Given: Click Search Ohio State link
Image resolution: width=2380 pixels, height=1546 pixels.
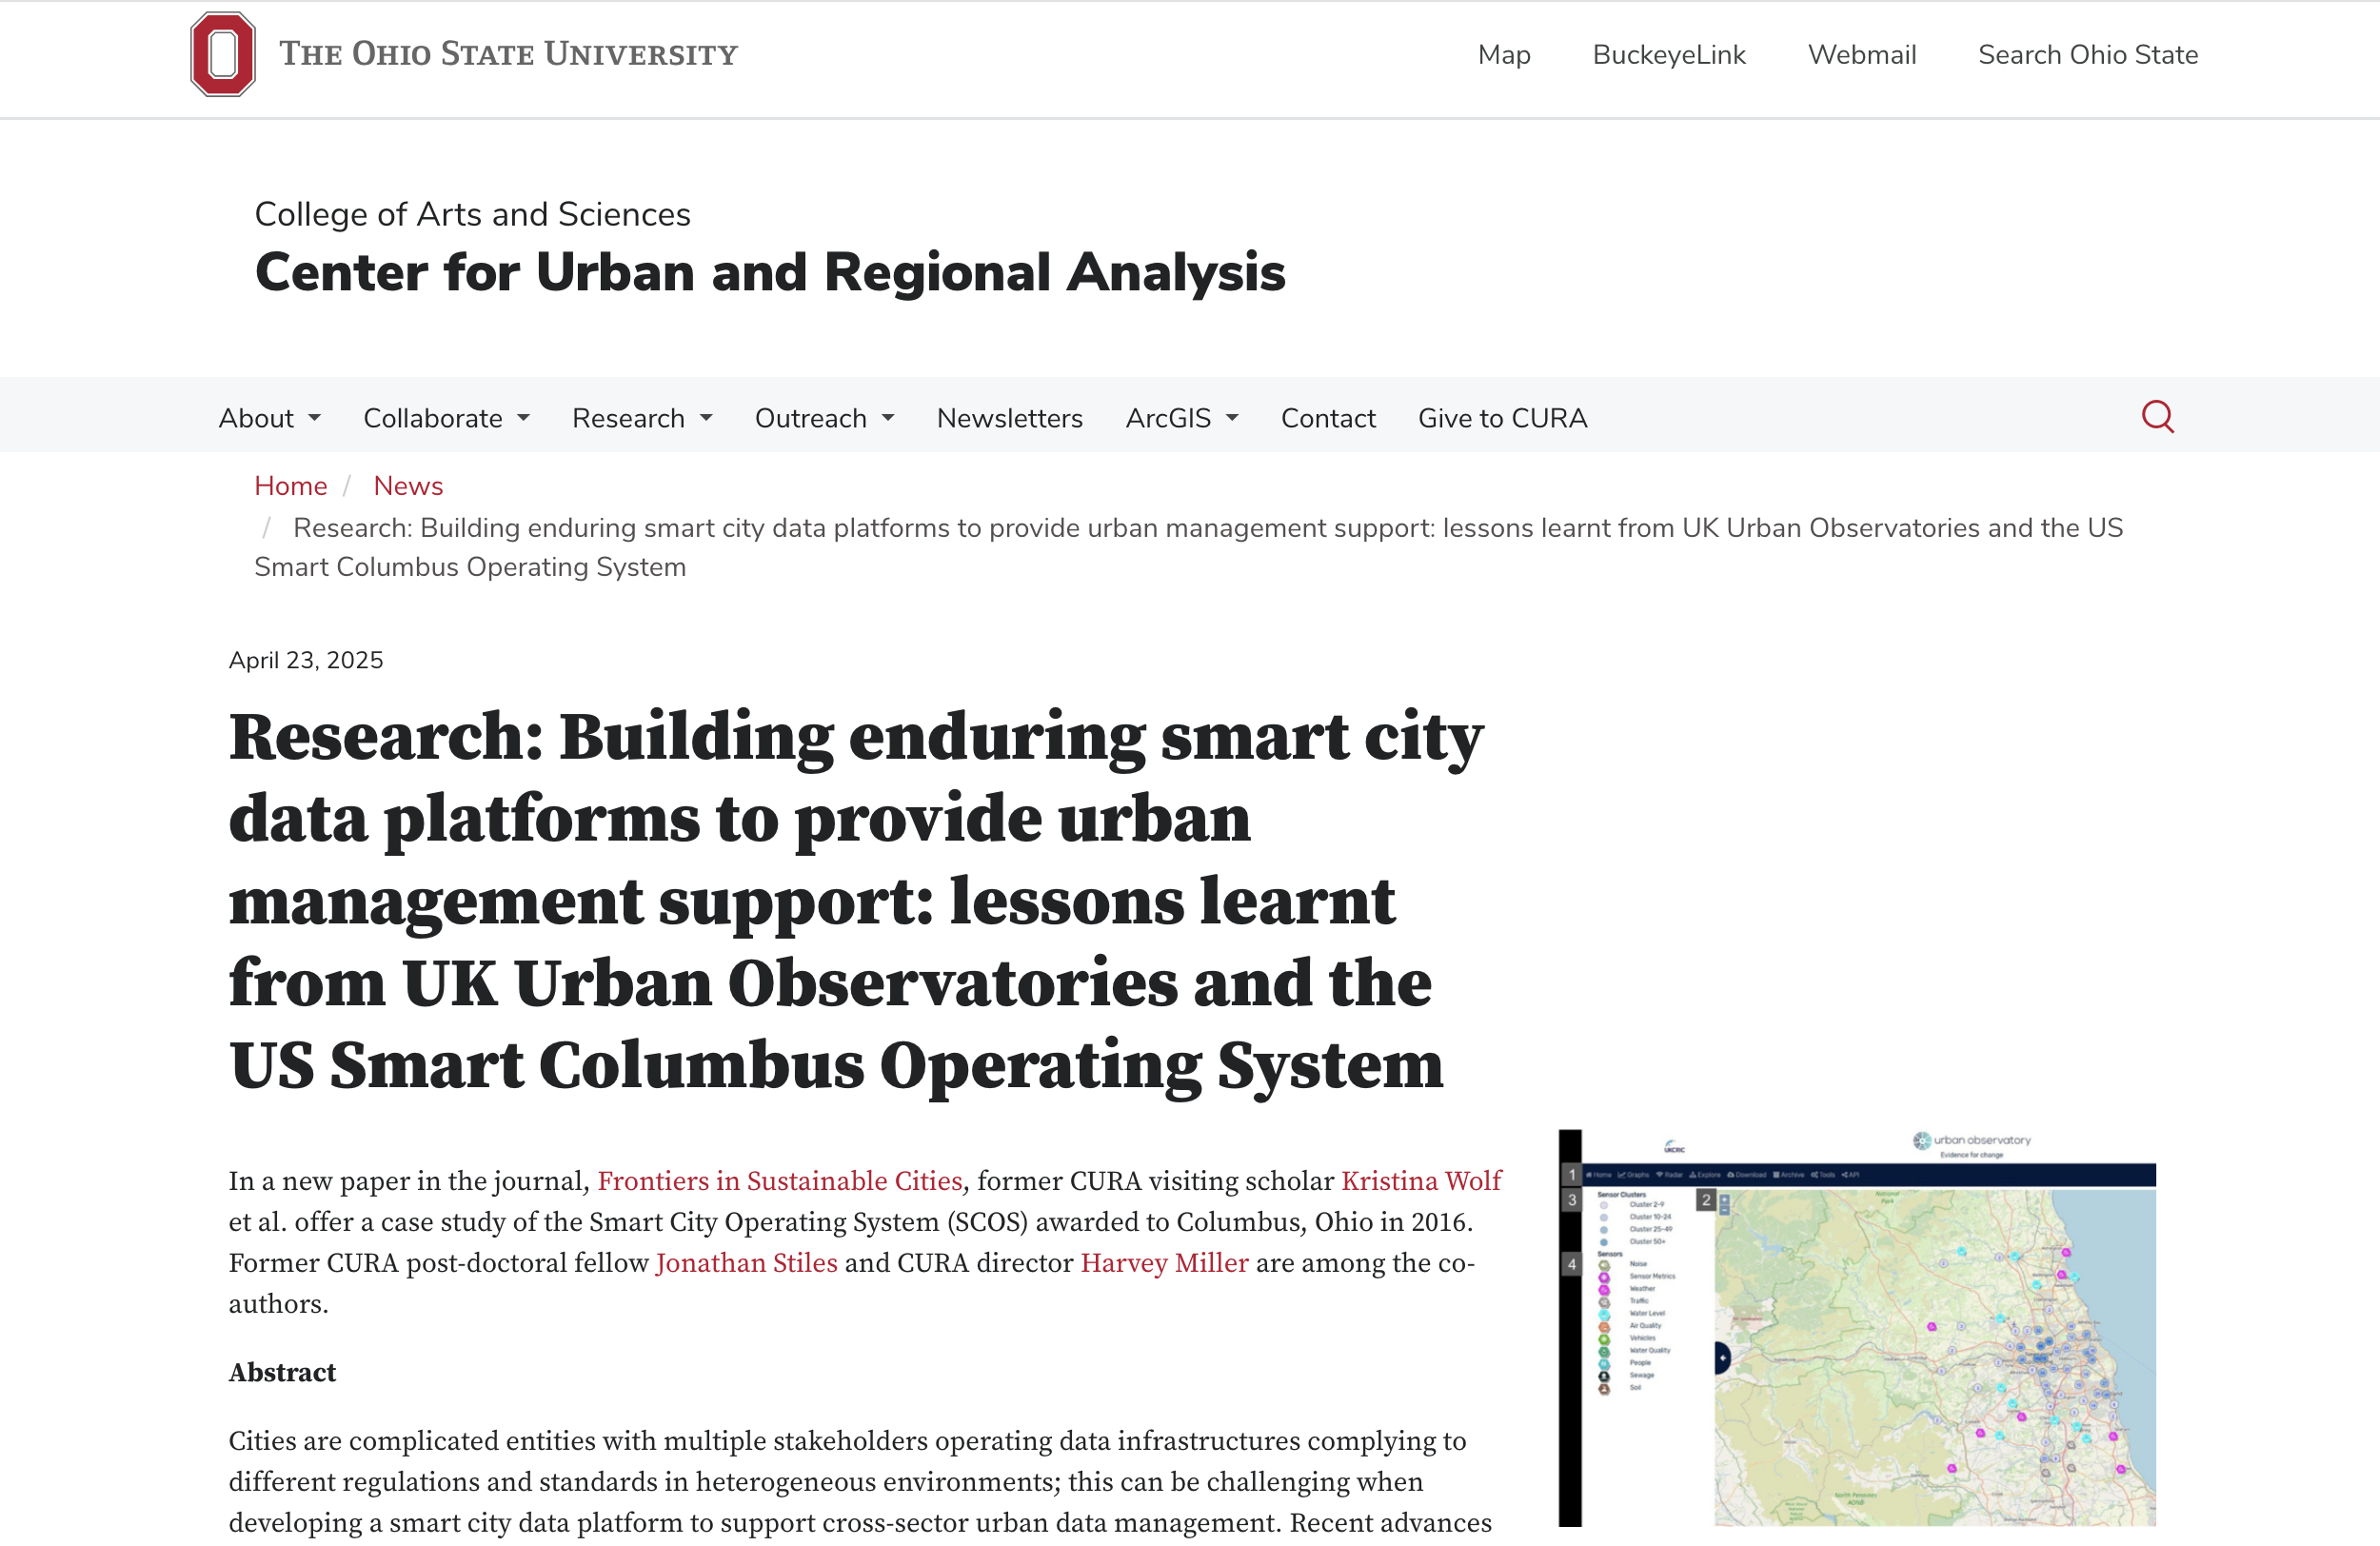Looking at the screenshot, I should pos(2087,55).
